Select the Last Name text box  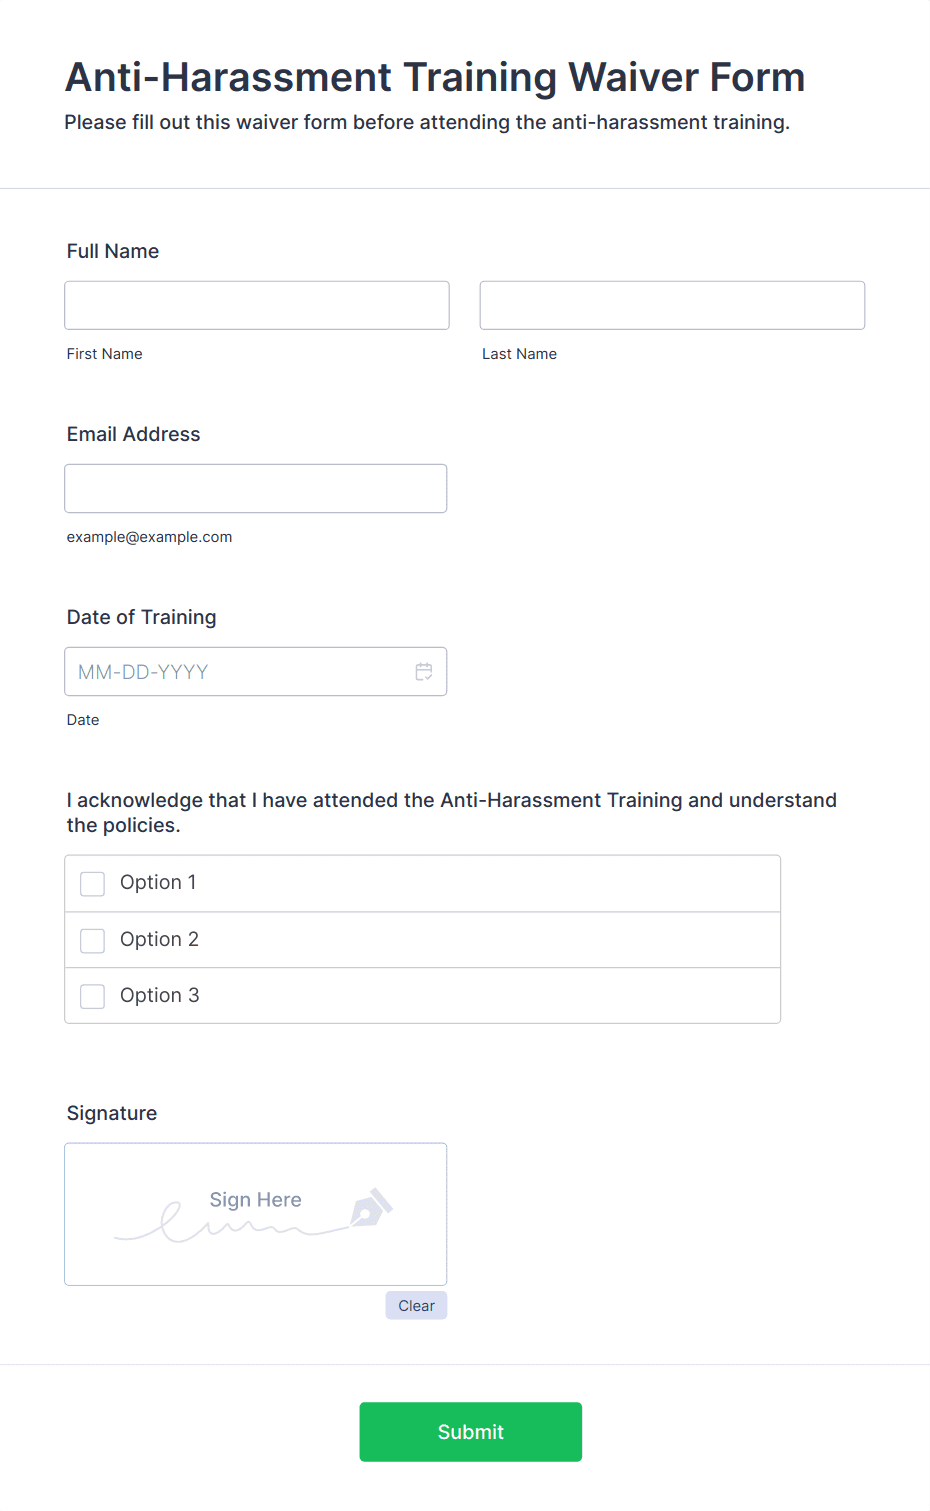coord(672,305)
